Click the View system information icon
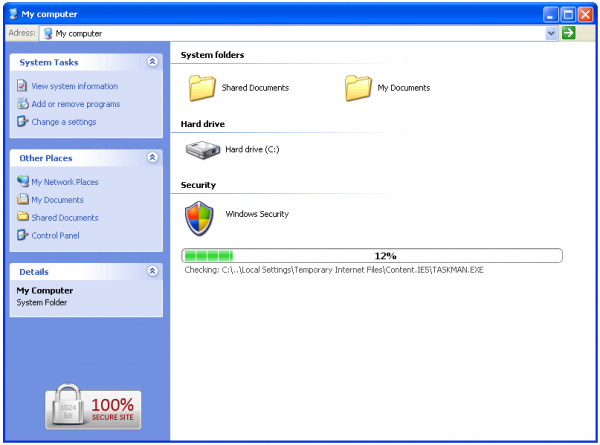This screenshot has width=600, height=445. [22, 86]
